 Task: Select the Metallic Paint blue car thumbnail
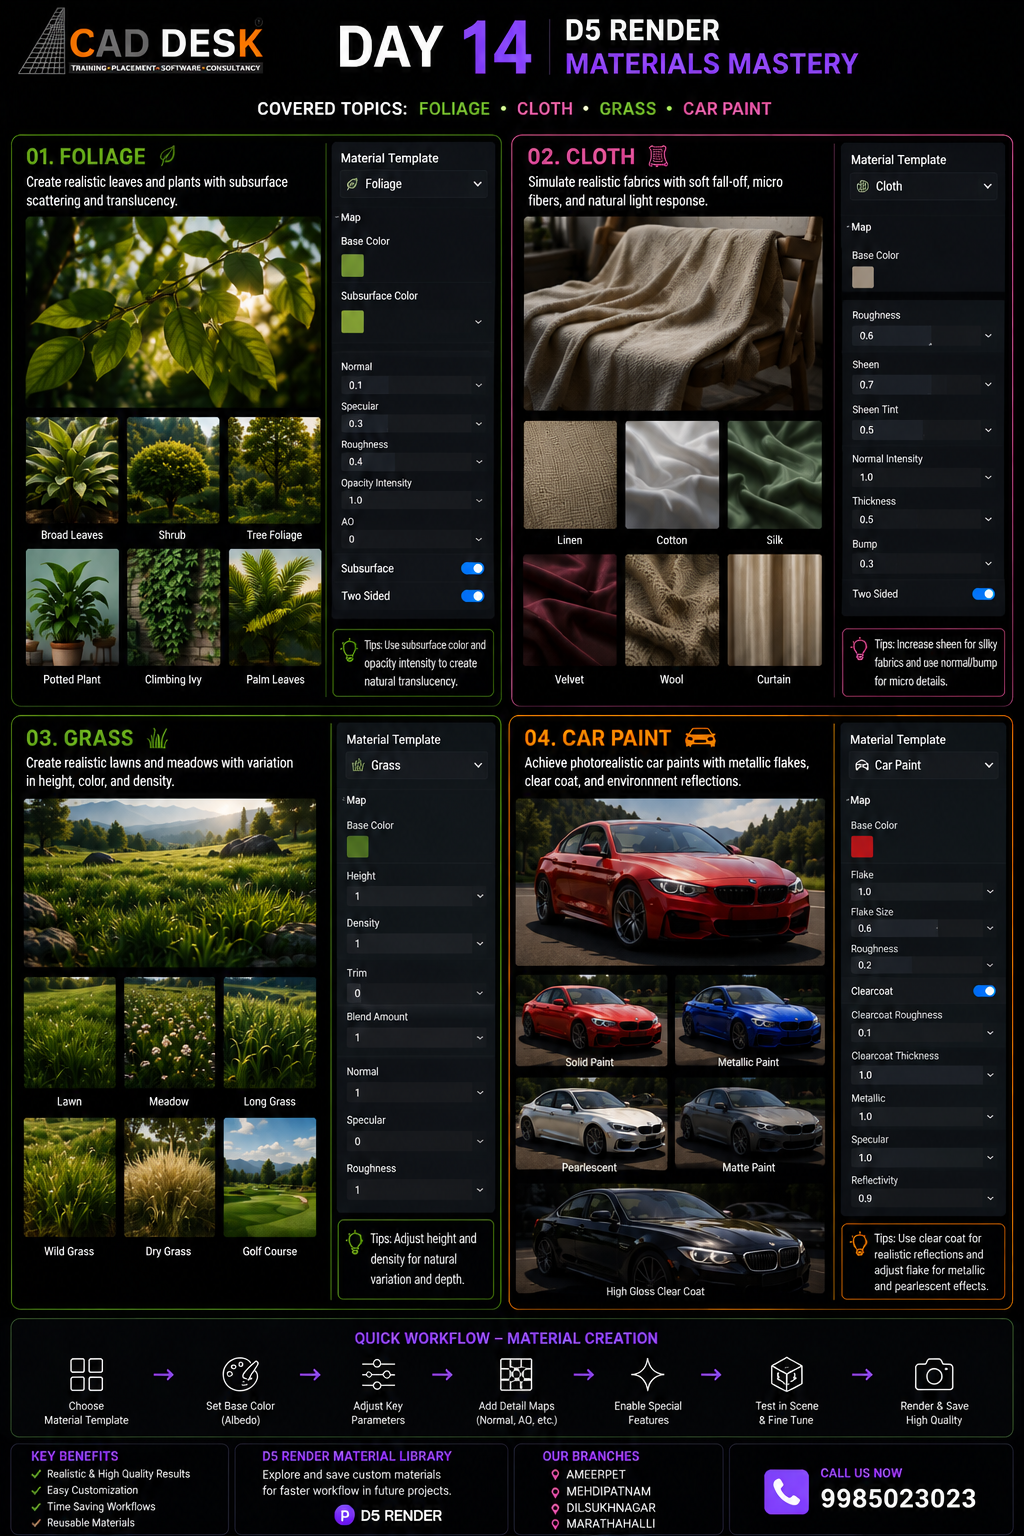(x=748, y=1020)
